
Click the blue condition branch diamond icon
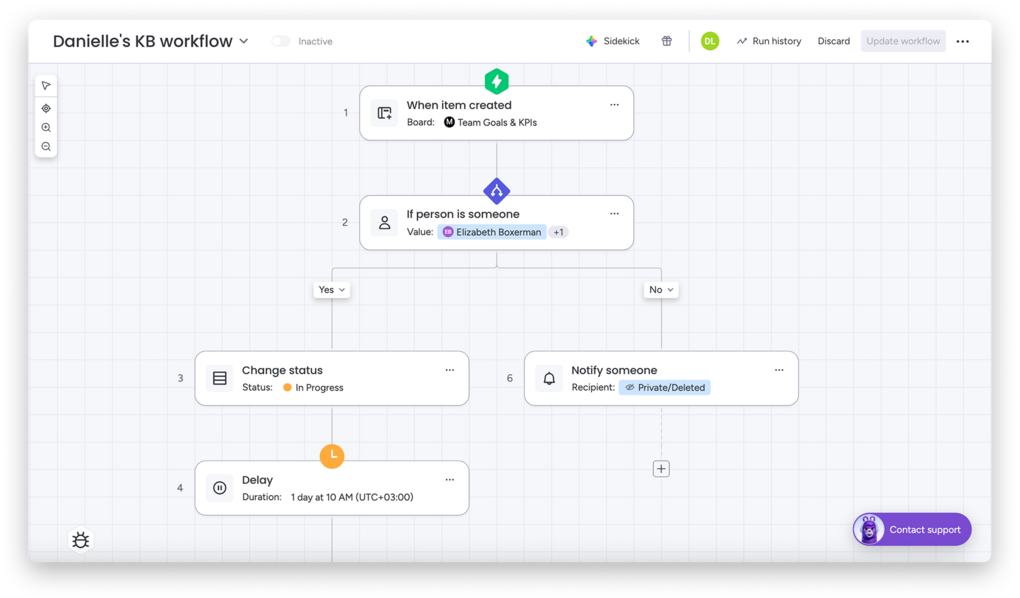coord(496,191)
